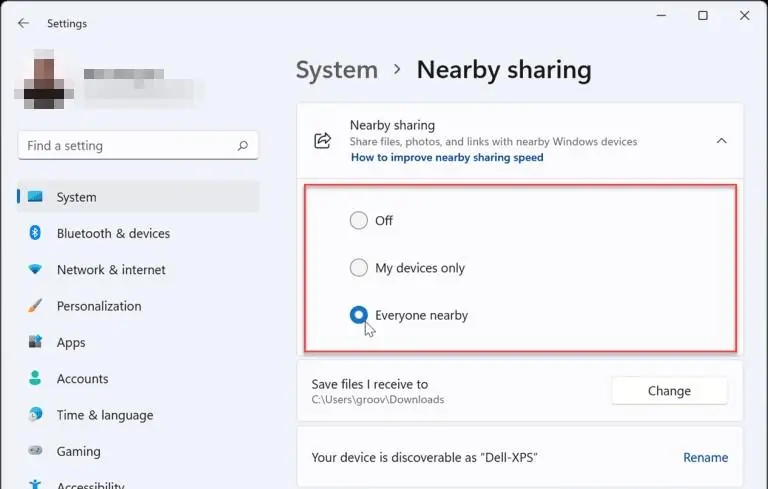Maximize the Settings window

(702, 16)
